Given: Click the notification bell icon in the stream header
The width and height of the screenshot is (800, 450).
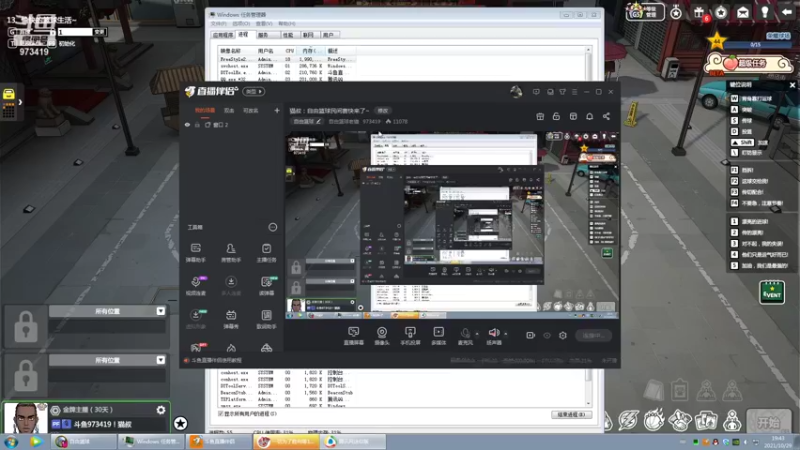Looking at the screenshot, I should pyautogui.click(x=589, y=116).
